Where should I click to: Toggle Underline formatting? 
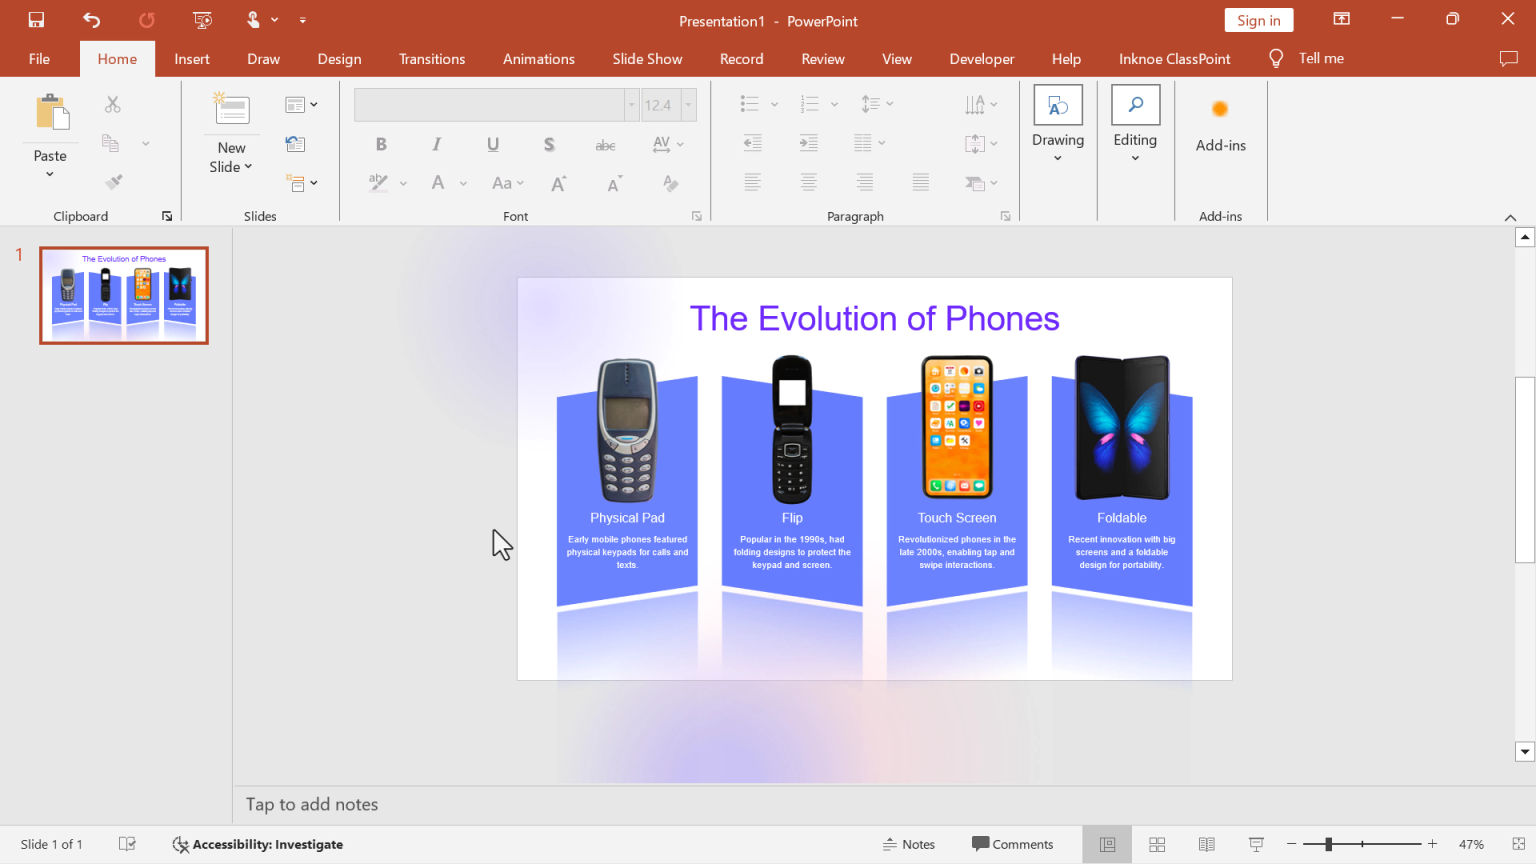point(492,144)
